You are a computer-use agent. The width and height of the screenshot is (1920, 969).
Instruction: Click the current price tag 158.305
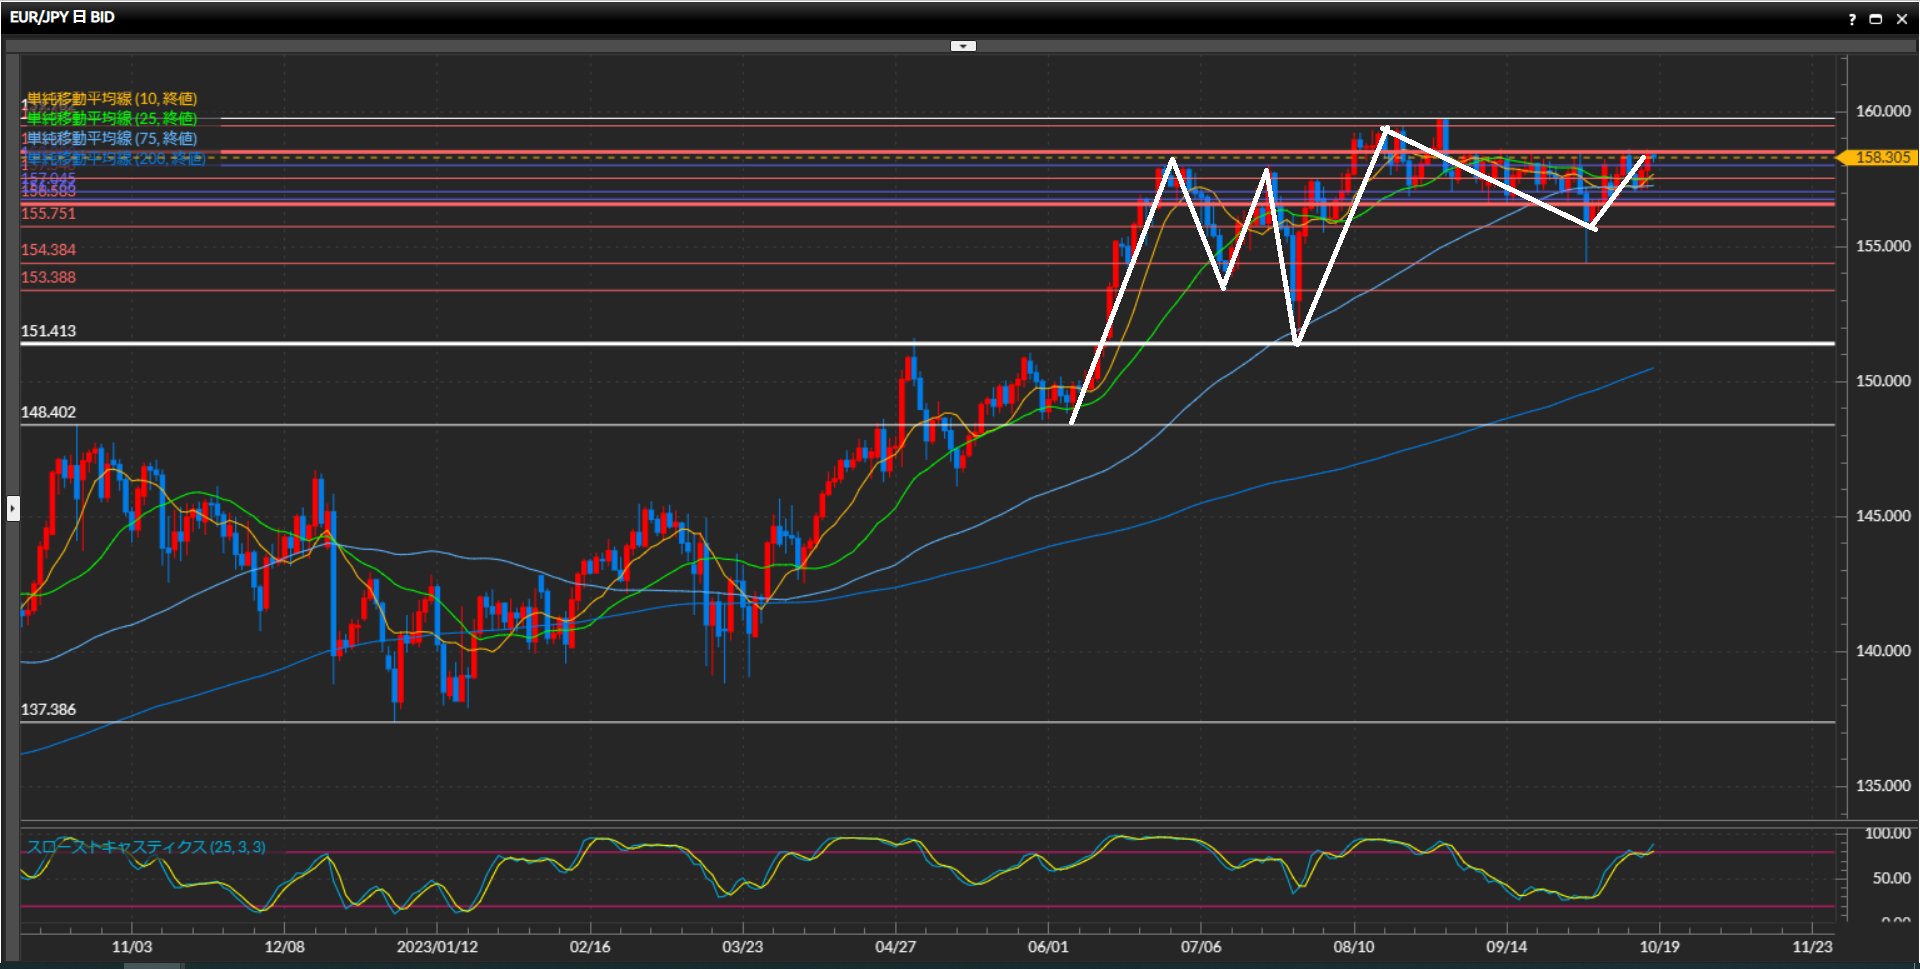[x=1881, y=157]
